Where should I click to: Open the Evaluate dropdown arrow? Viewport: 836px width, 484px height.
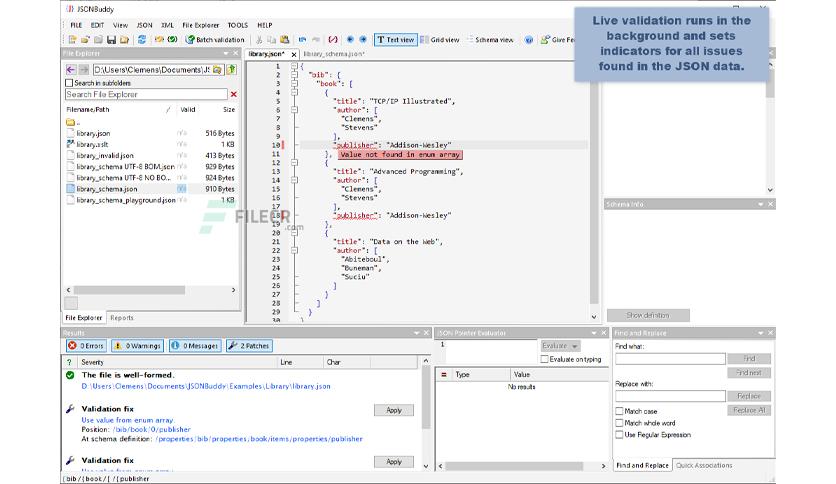[x=575, y=346]
